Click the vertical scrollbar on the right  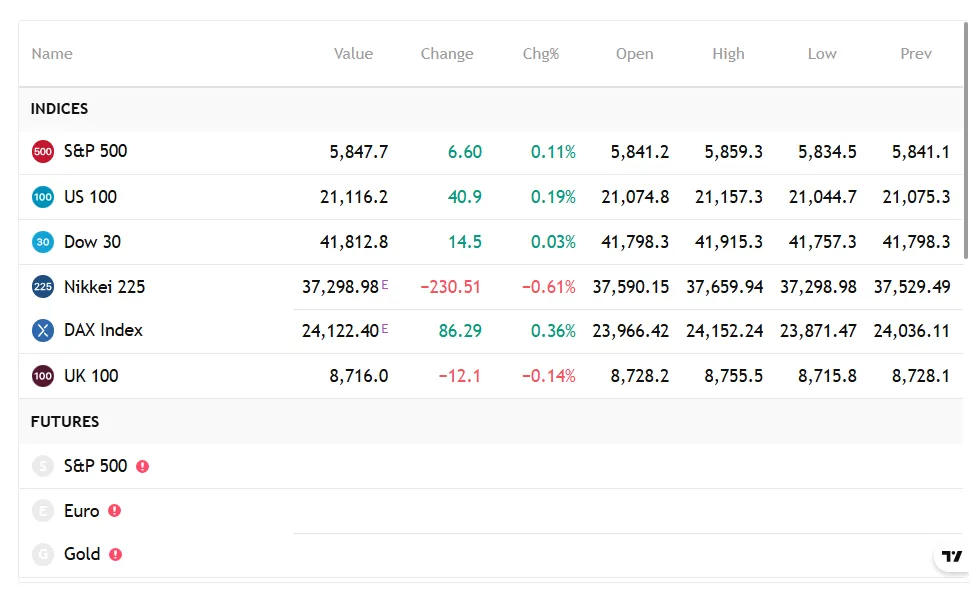966,140
